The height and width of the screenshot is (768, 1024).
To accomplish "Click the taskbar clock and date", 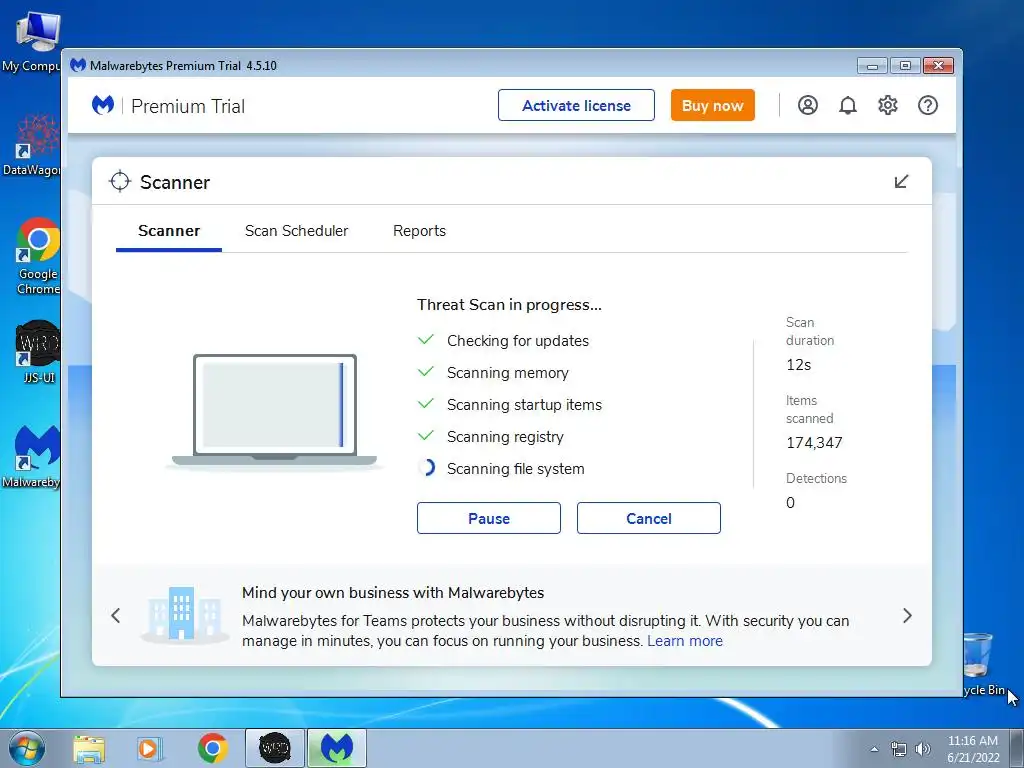I will point(973,749).
